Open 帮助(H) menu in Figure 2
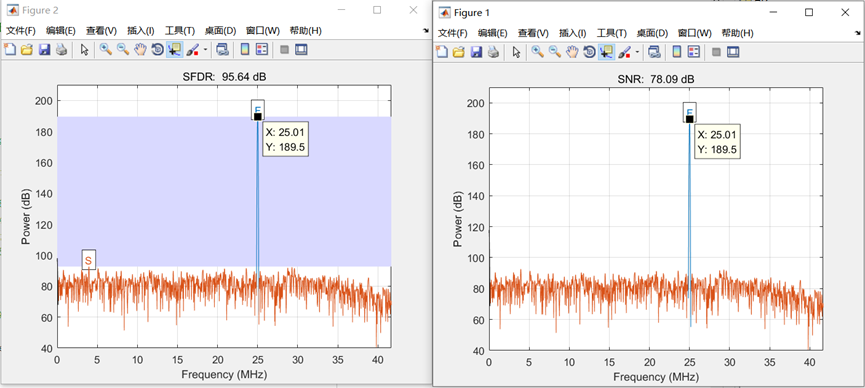Viewport: 865px width, 388px height. pyautogui.click(x=306, y=31)
